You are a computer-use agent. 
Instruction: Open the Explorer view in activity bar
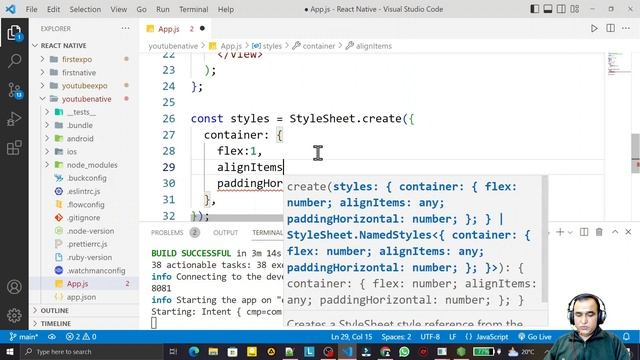[14, 33]
